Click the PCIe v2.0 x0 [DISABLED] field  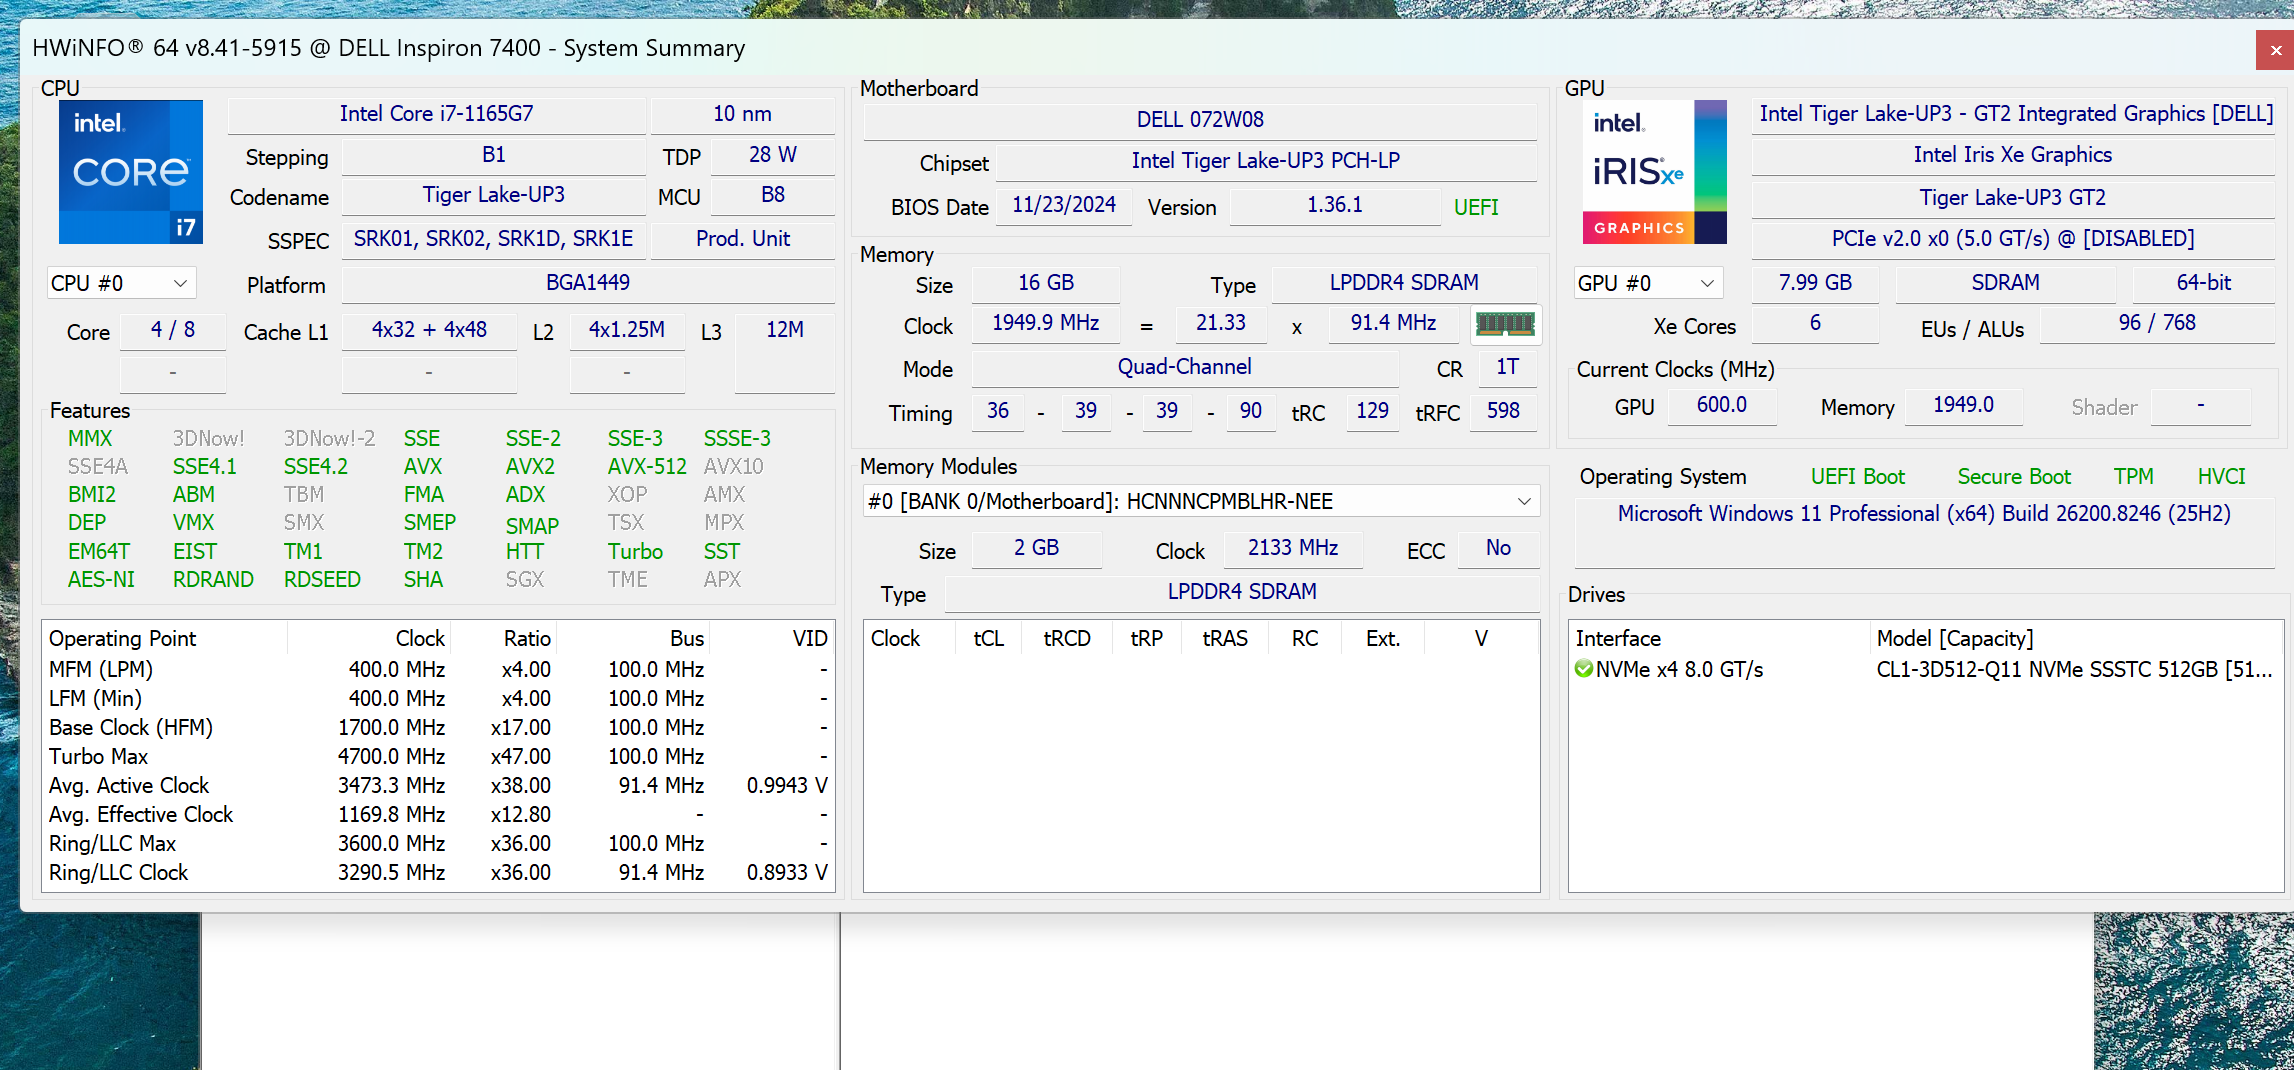coord(2013,239)
